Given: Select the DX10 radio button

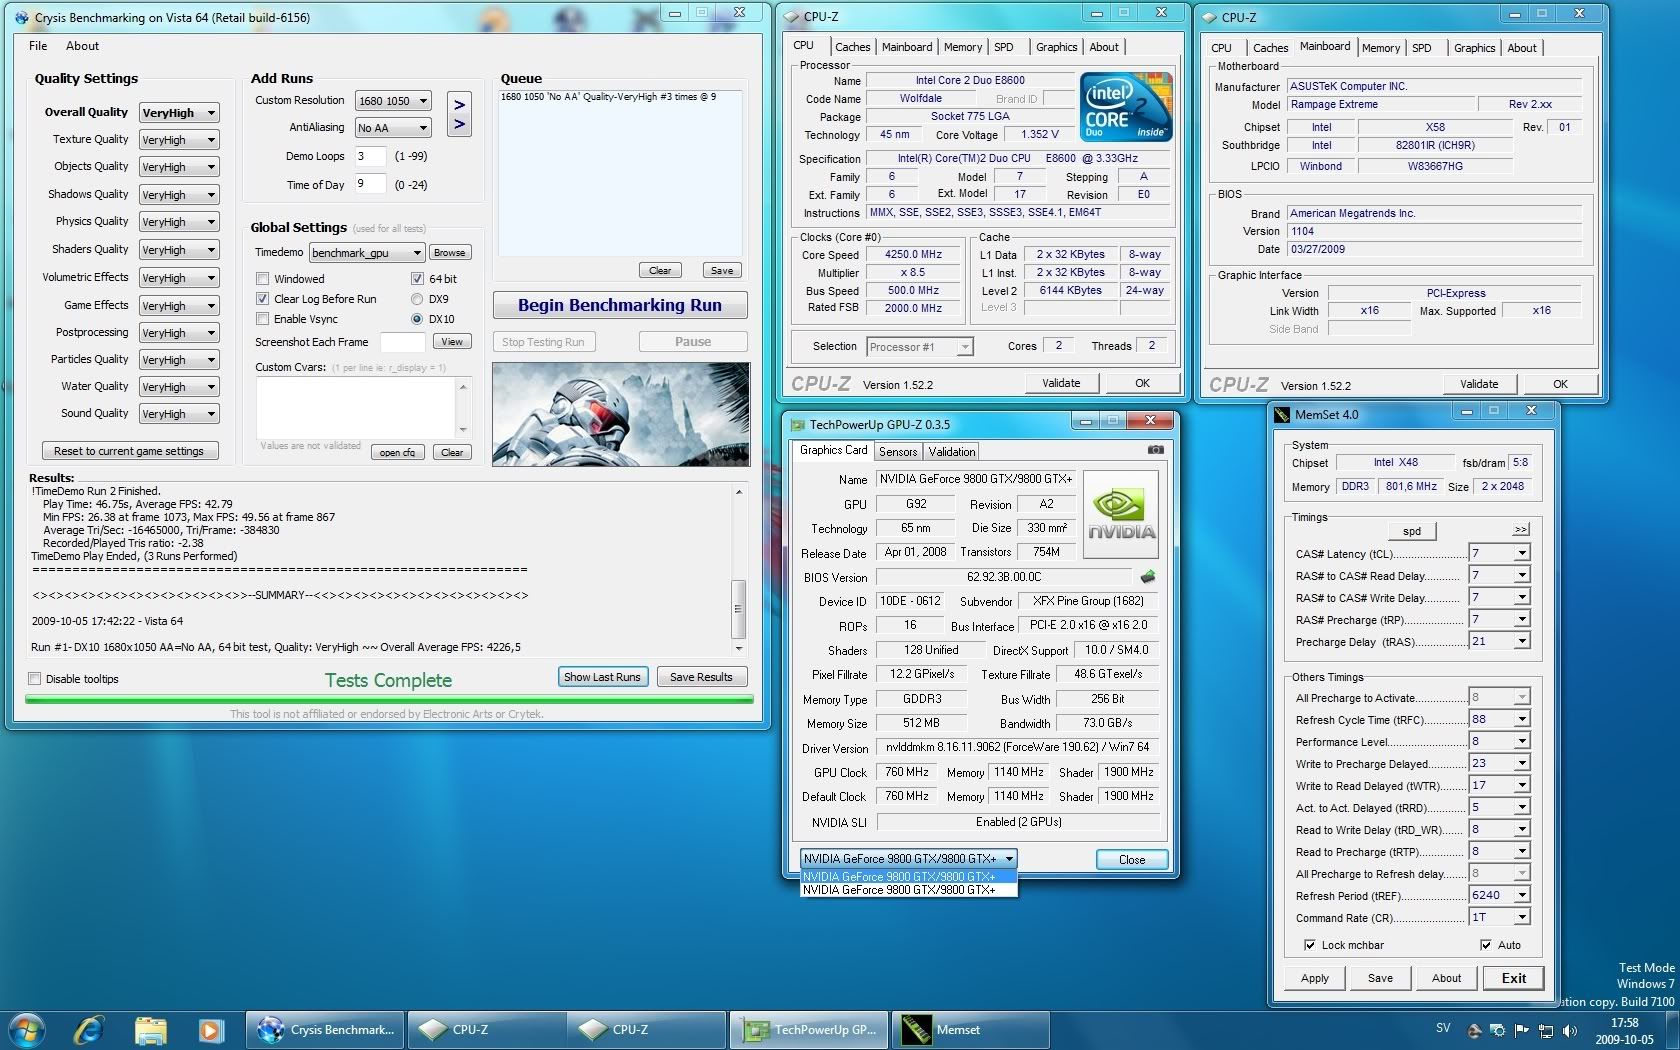Looking at the screenshot, I should coord(417,319).
